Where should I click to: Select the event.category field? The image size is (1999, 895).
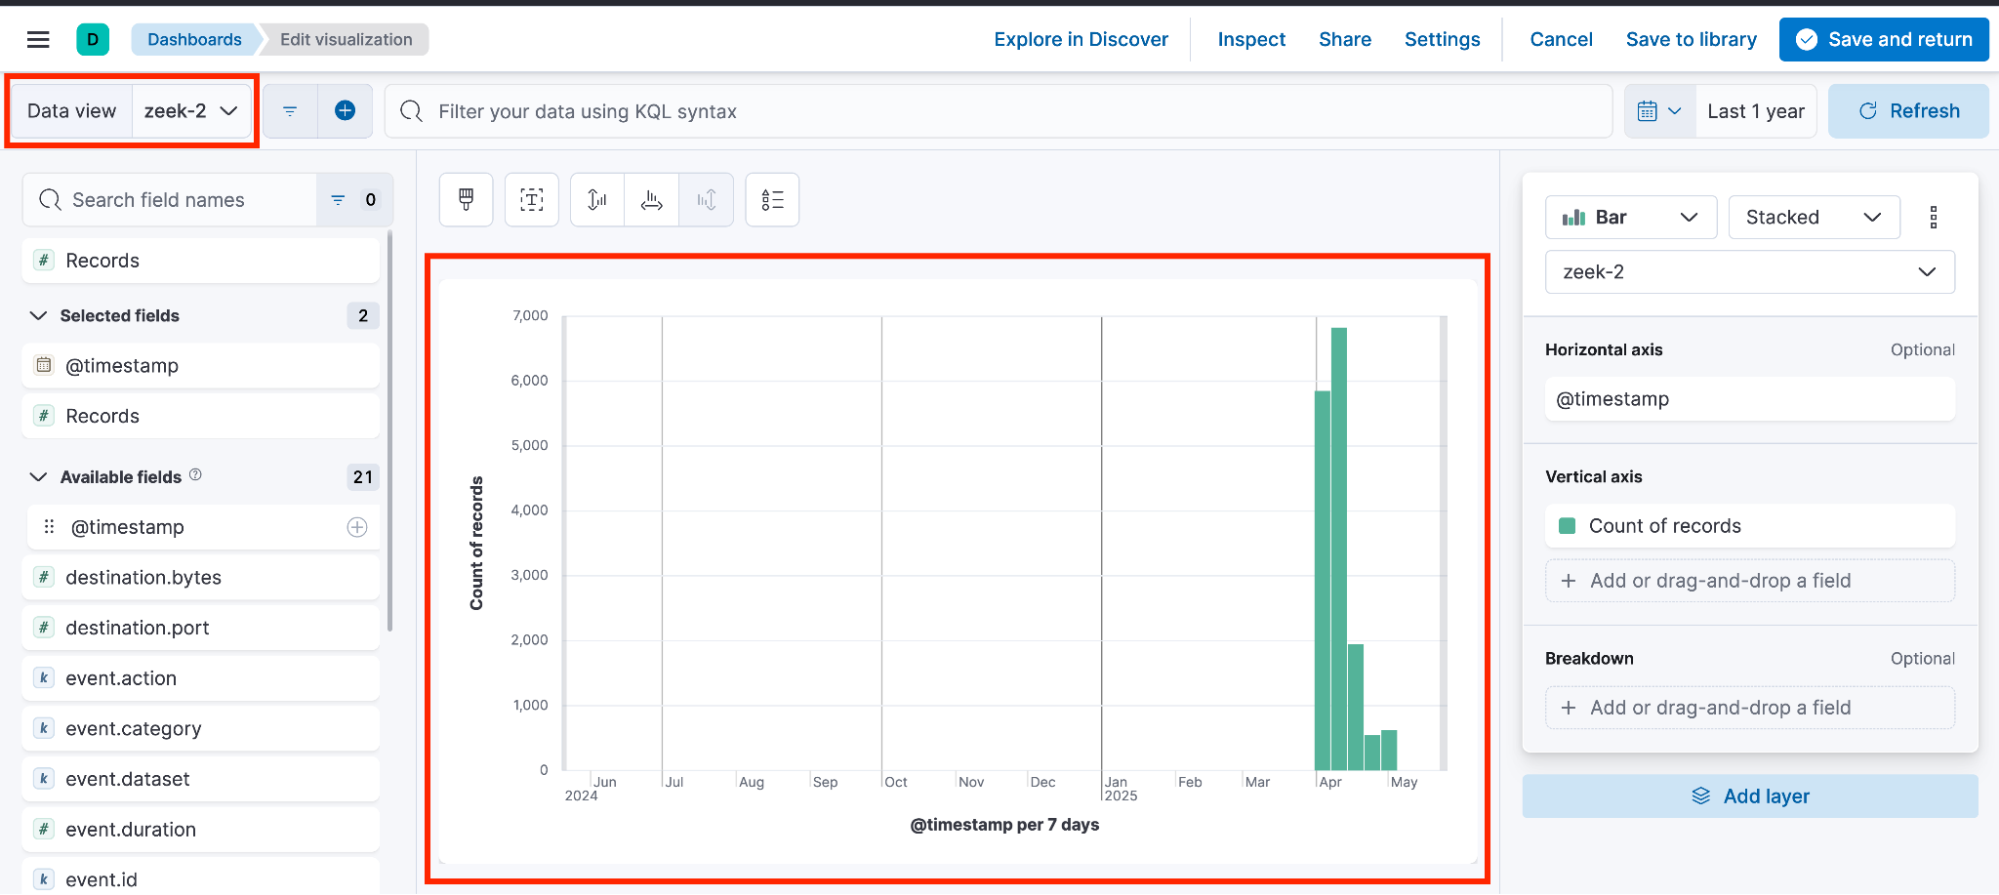[200, 728]
